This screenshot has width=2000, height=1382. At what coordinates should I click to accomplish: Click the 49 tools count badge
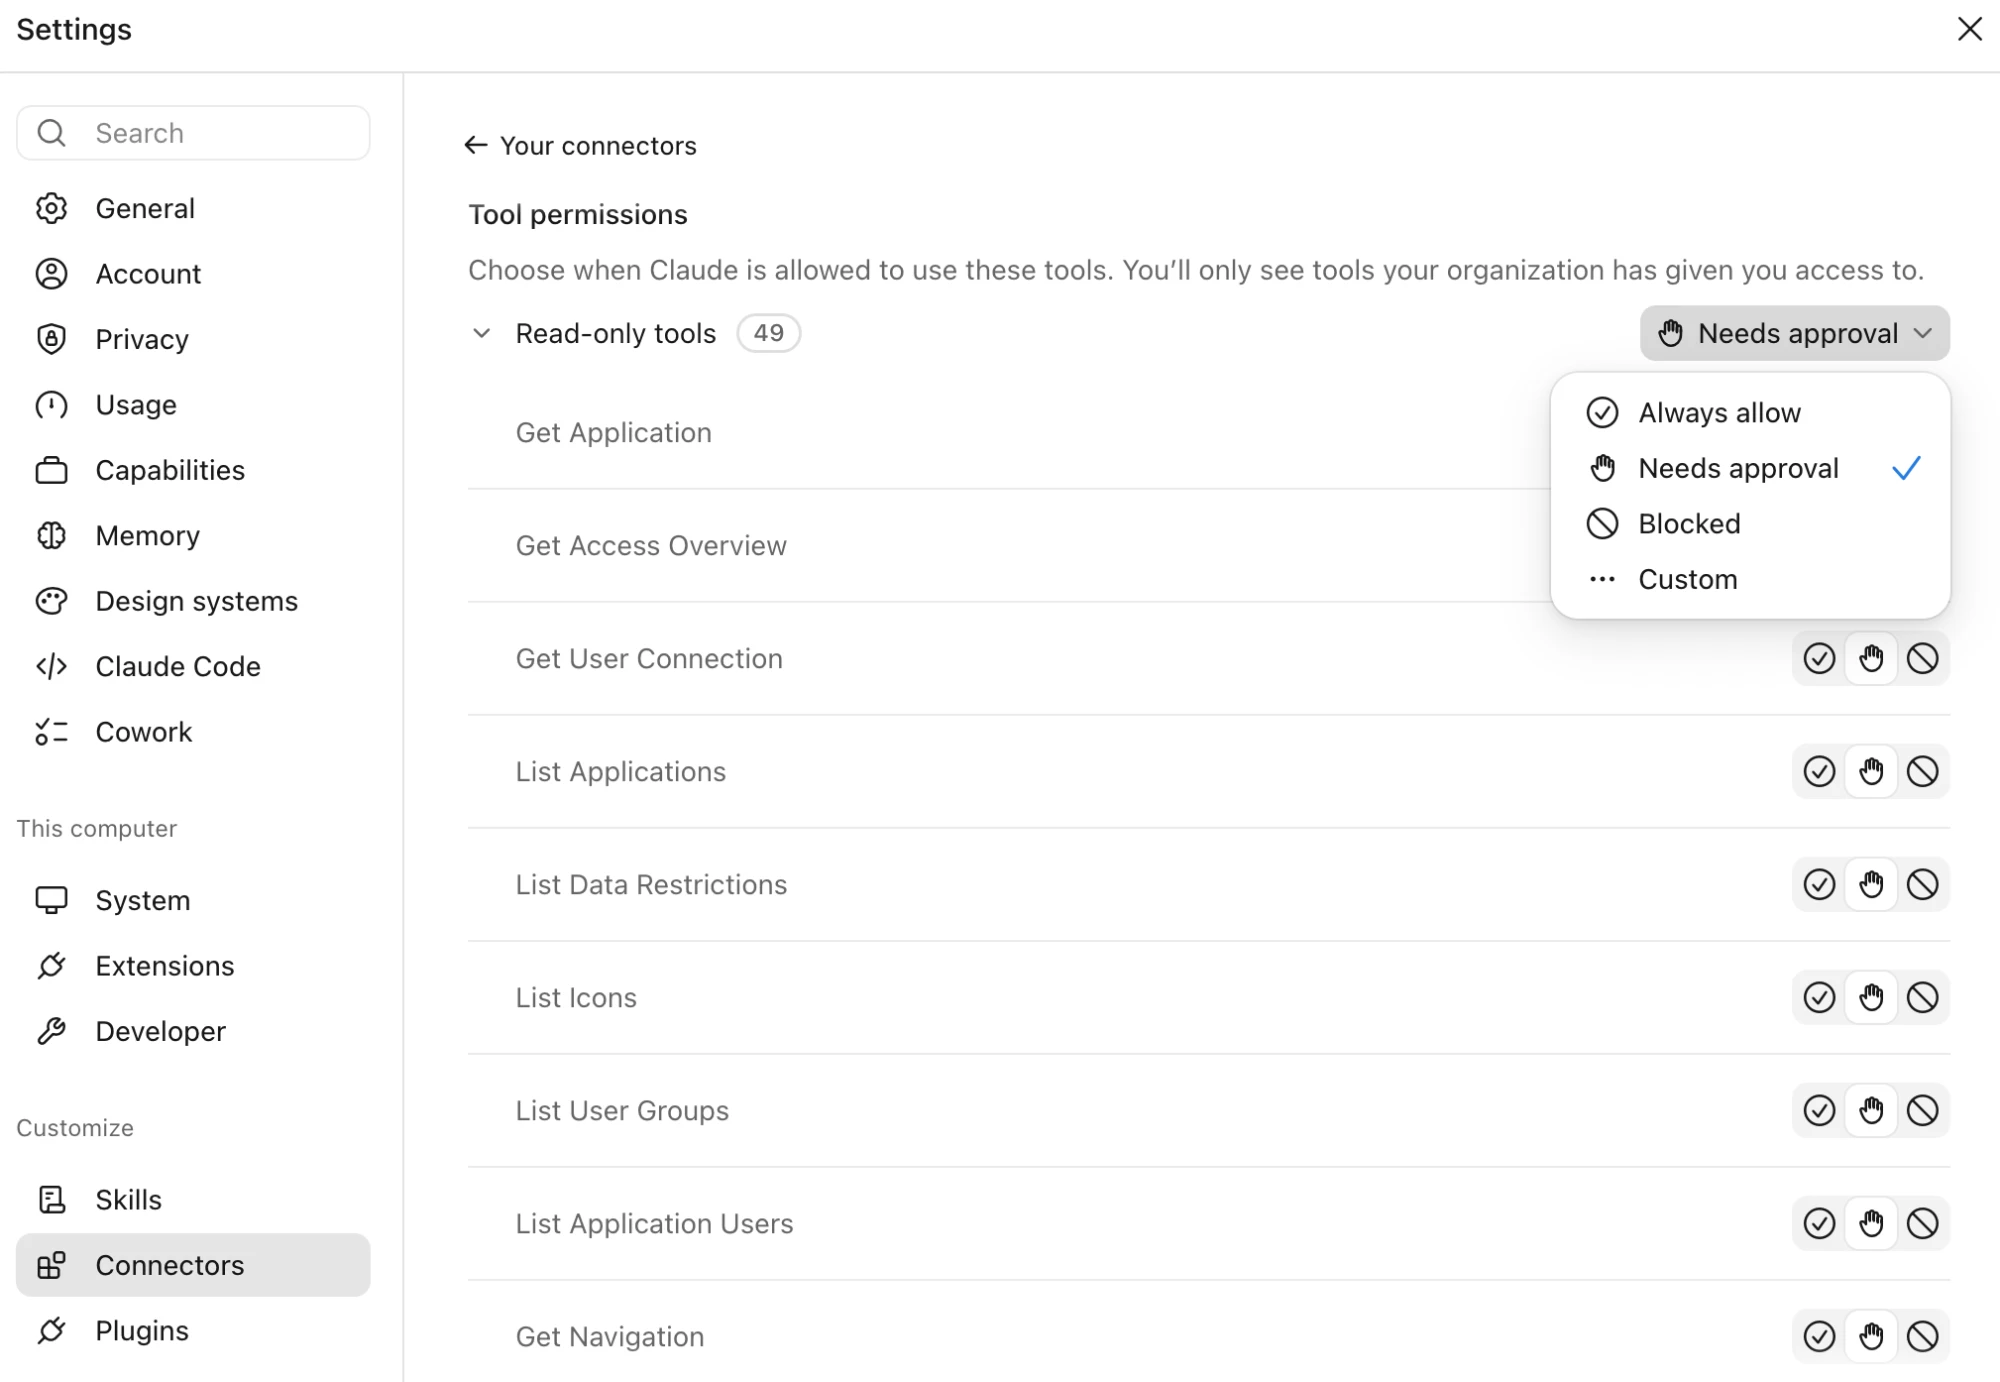[x=768, y=333]
